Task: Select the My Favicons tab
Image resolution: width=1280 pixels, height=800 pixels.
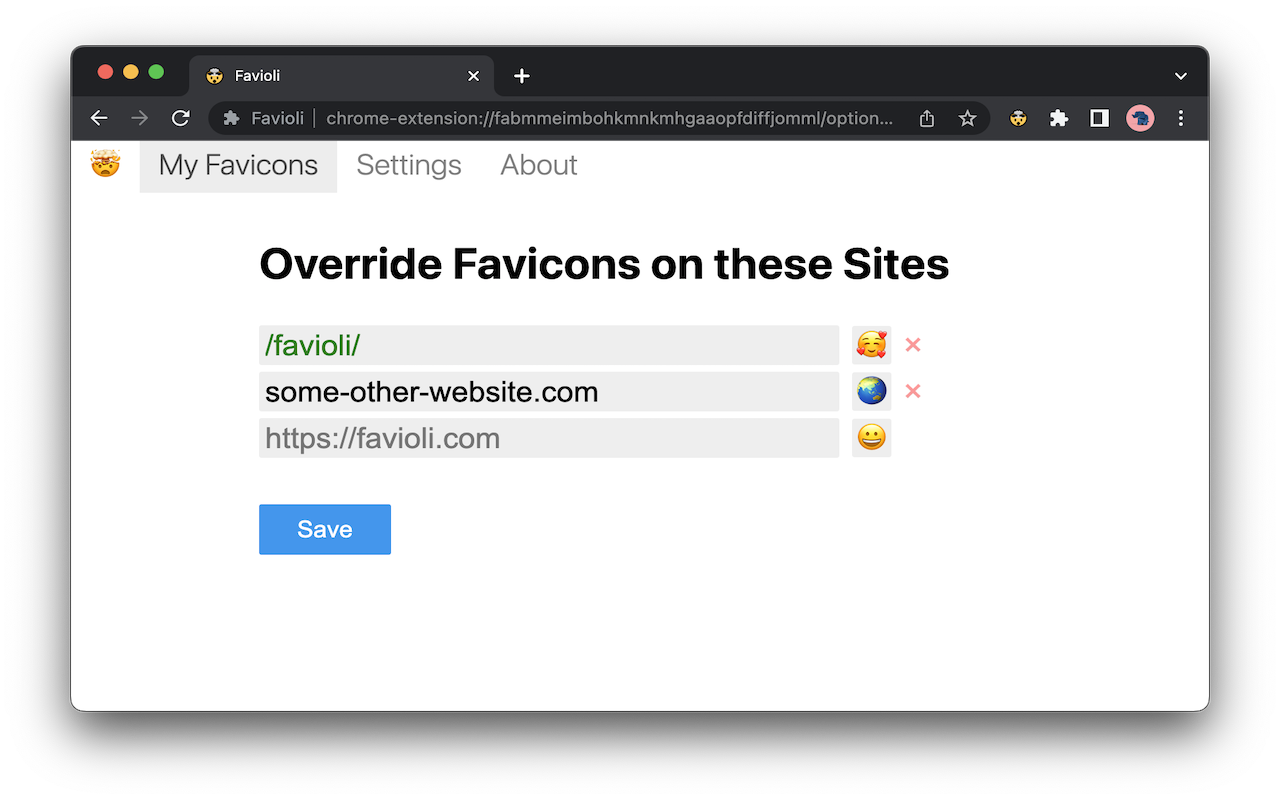Action: coord(238,165)
